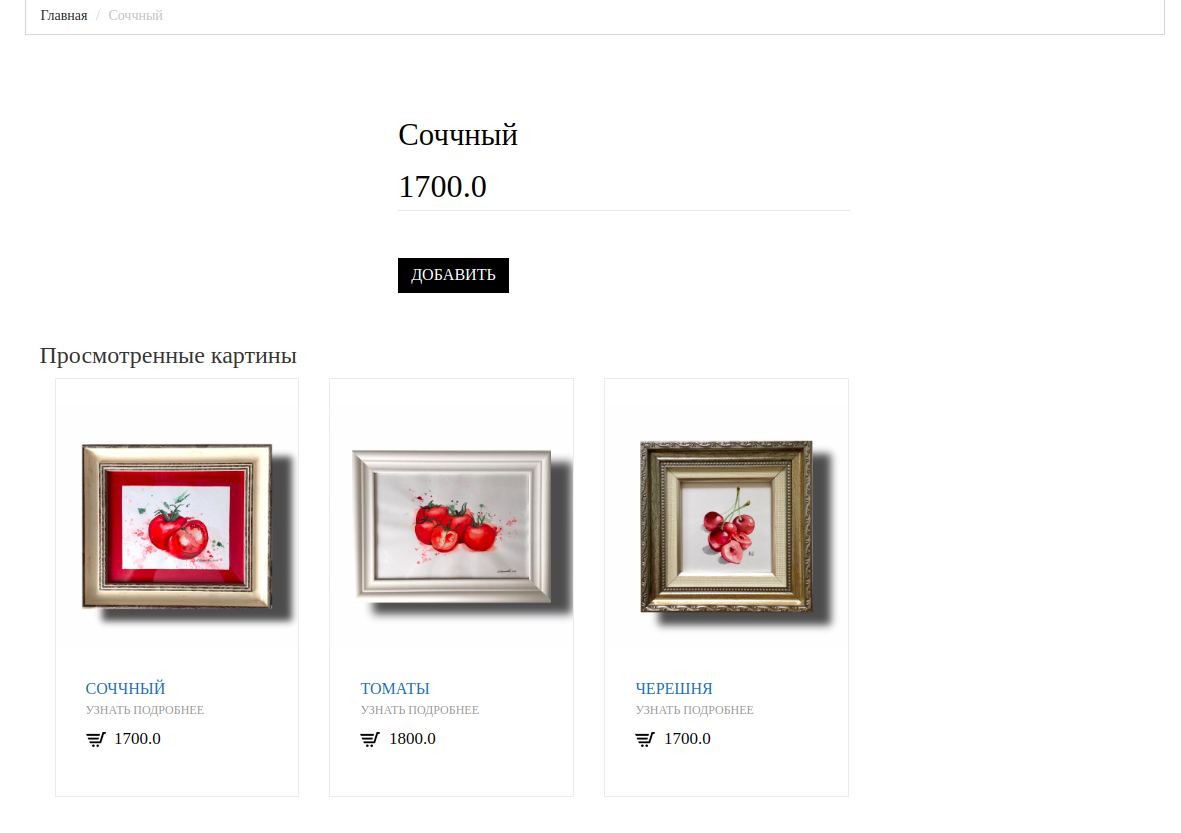1181x833 pixels.
Task: Open red-framed tomato painting thumbnail
Action: [177, 526]
